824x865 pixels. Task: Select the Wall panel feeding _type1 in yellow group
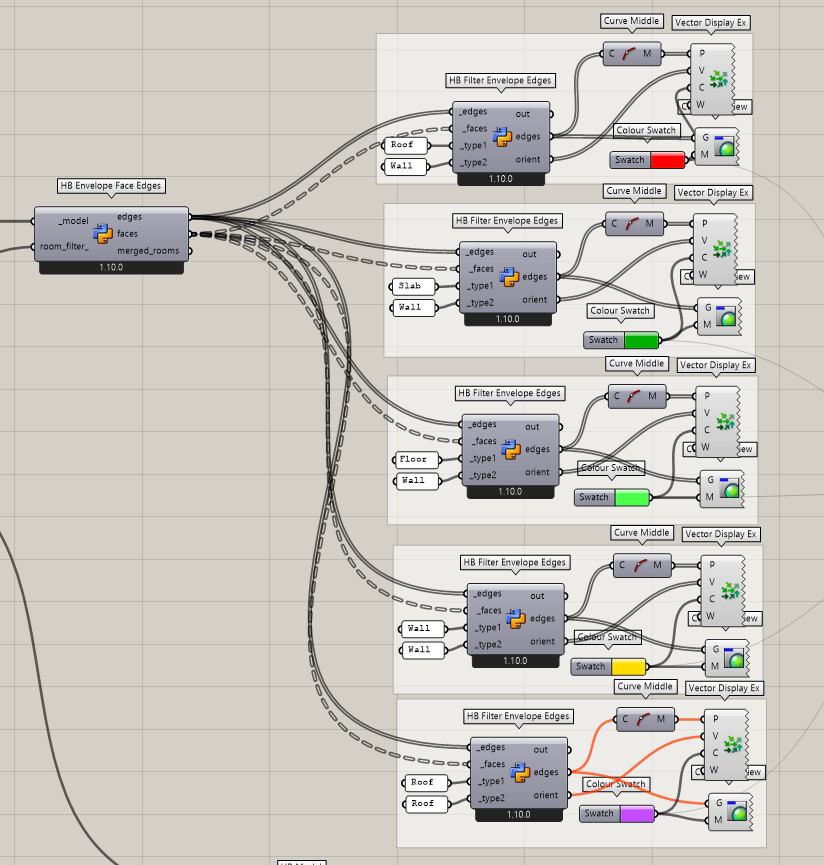[422, 628]
